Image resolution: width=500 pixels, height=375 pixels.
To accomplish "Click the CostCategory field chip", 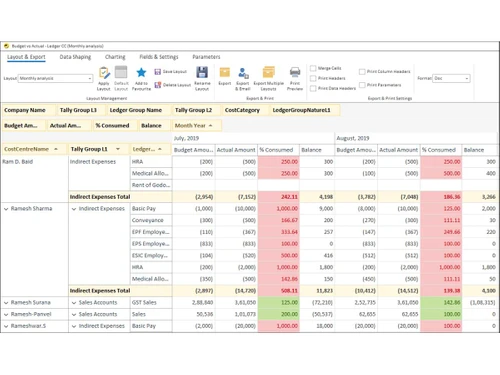I will click(246, 110).
